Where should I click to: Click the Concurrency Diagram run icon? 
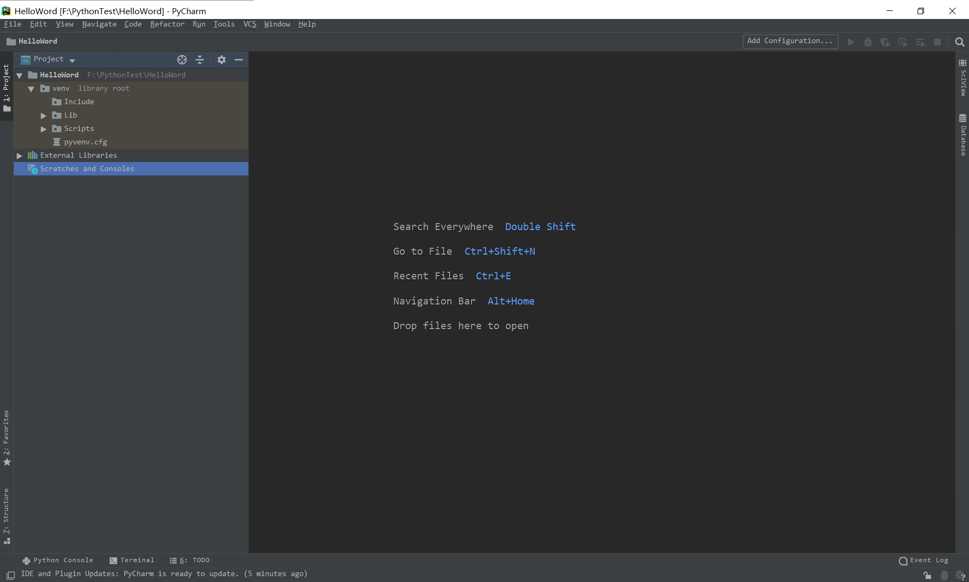coord(920,41)
